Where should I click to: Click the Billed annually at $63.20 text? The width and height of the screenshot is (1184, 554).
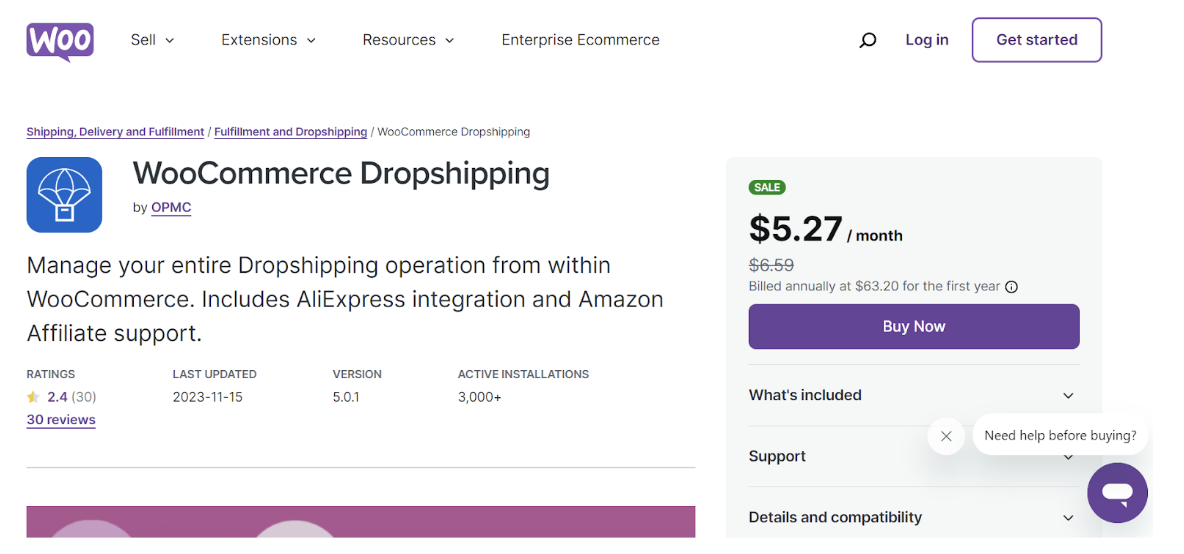874,287
